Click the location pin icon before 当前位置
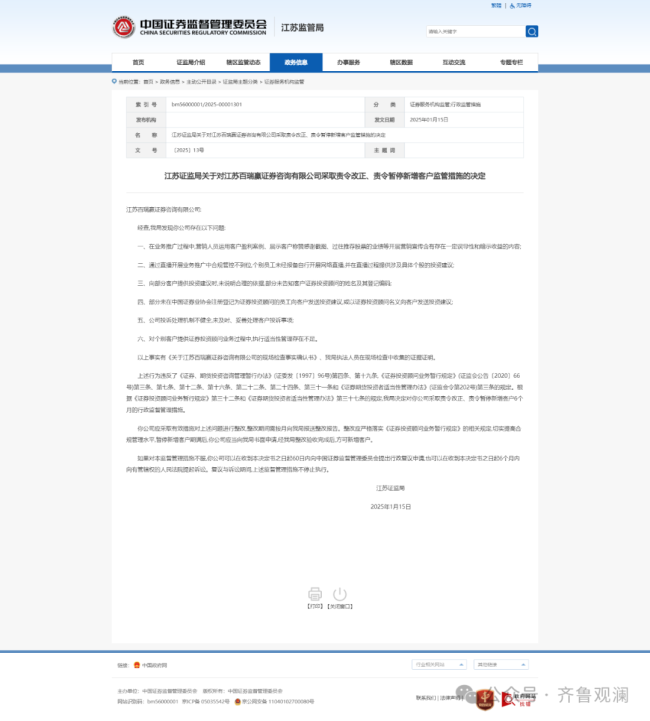 coord(114,81)
